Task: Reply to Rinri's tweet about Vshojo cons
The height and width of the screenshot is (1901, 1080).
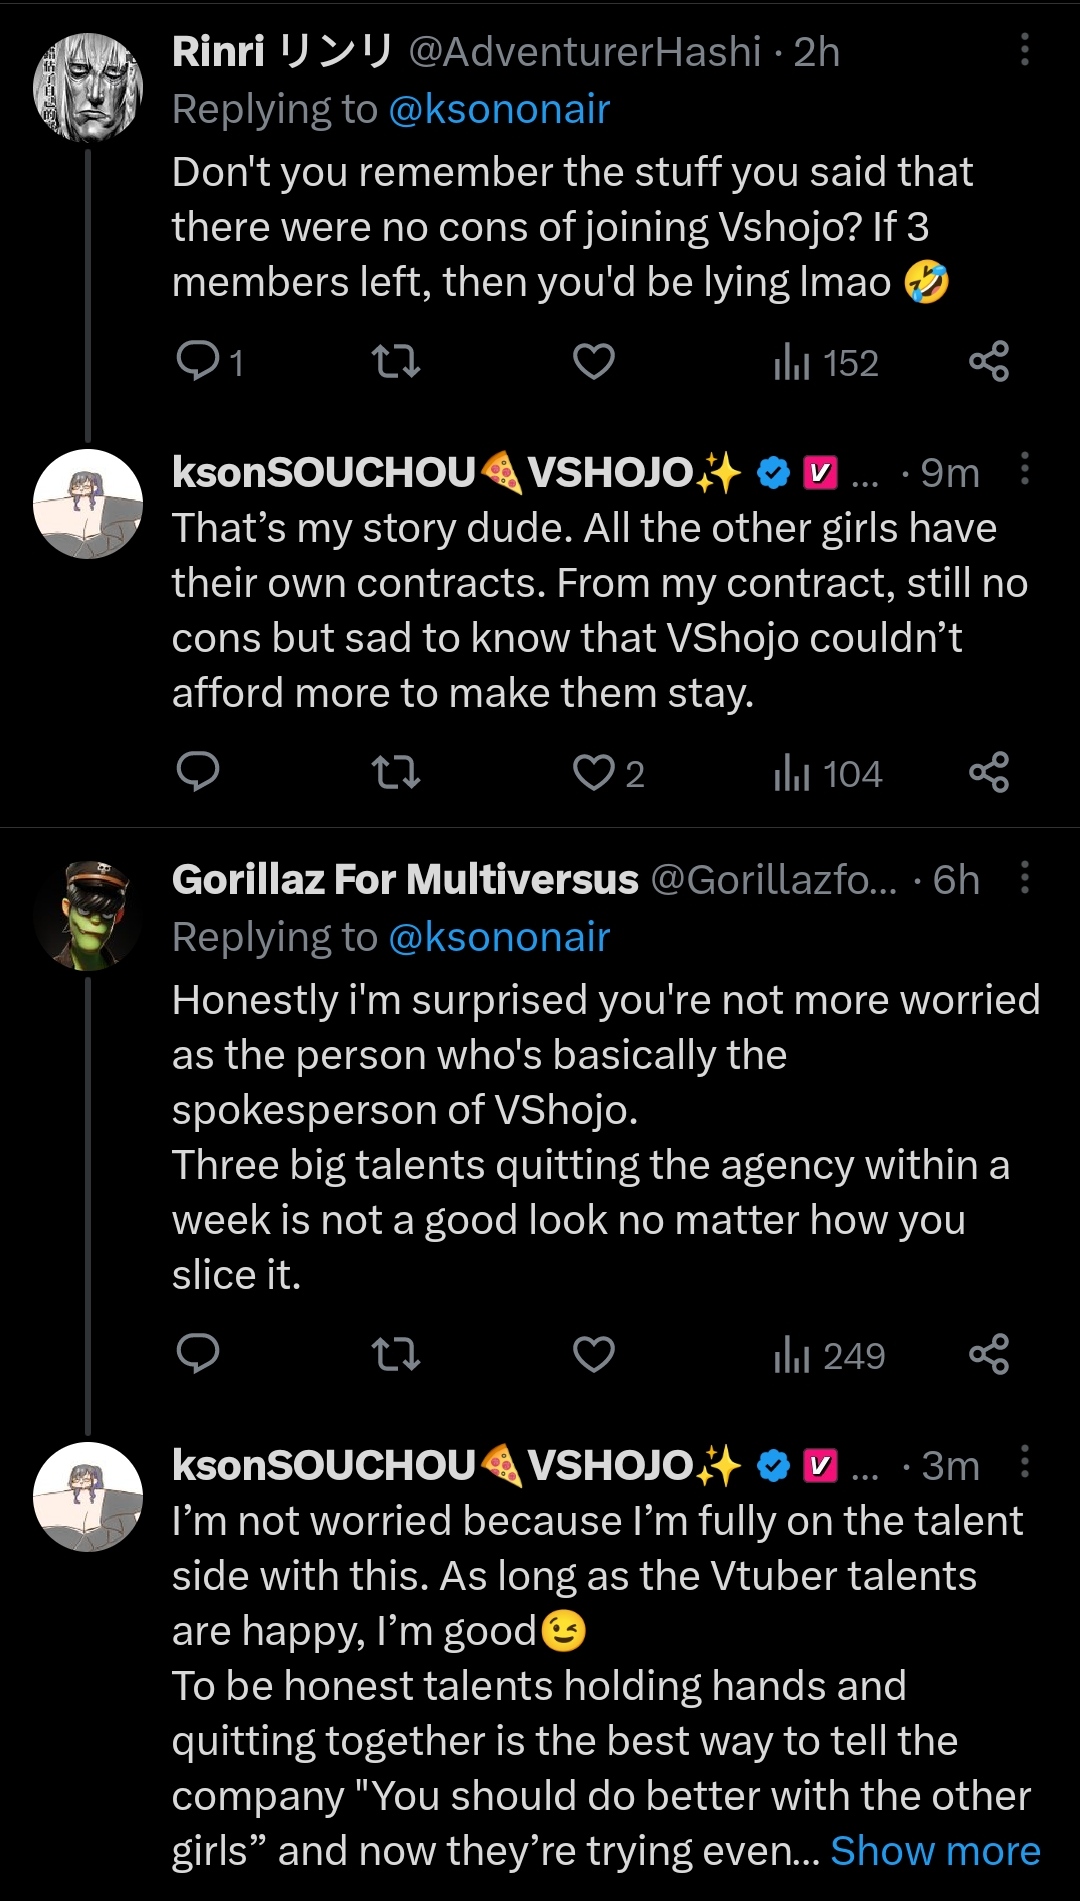Action: tap(210, 361)
